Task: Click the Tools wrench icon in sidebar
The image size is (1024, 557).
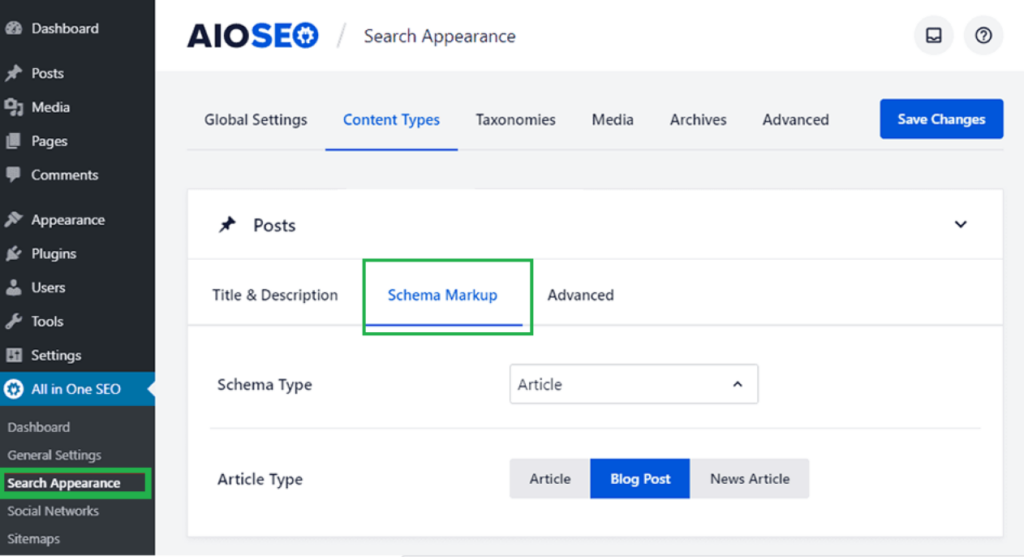Action: (13, 322)
